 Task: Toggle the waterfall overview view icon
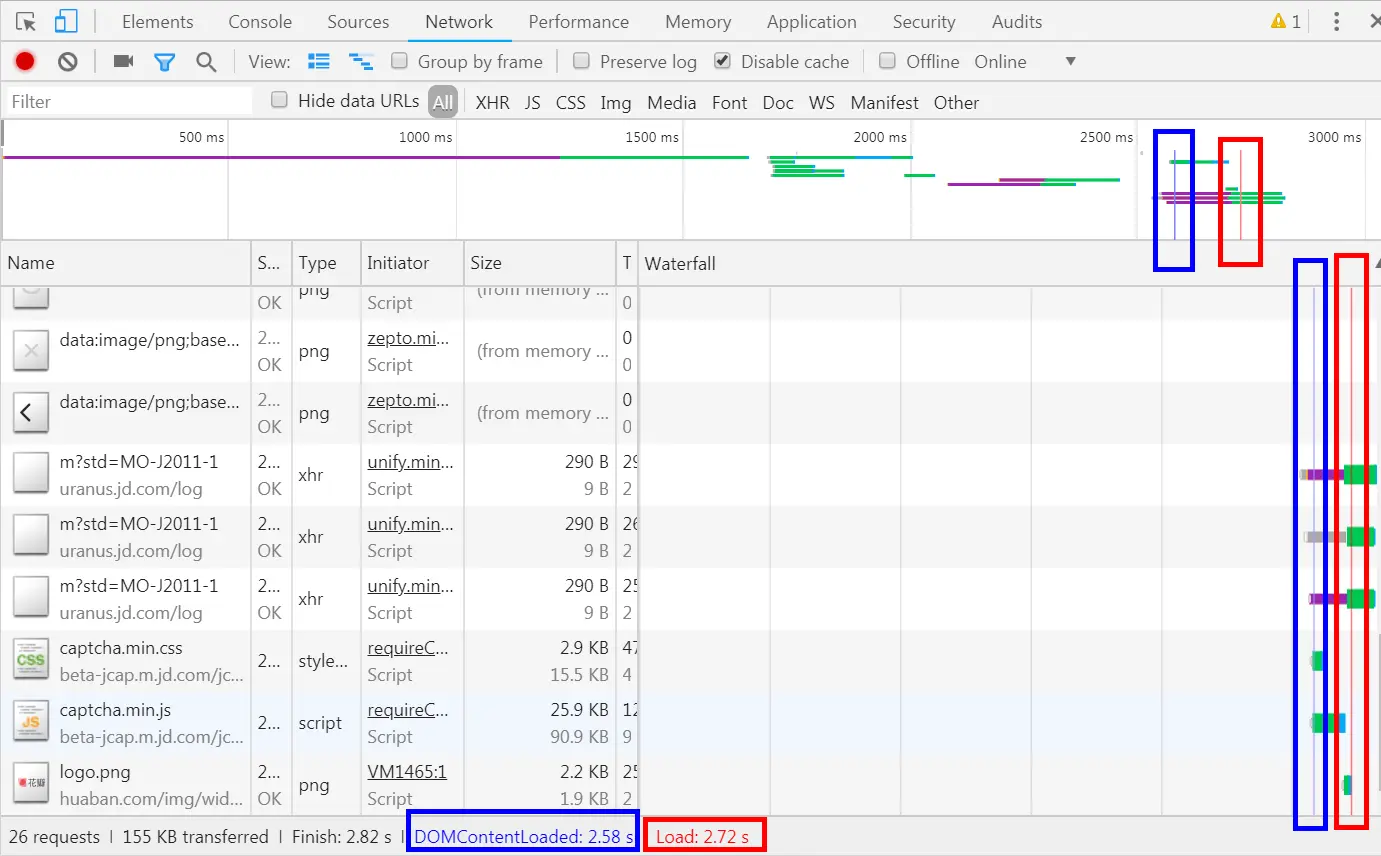pos(360,62)
